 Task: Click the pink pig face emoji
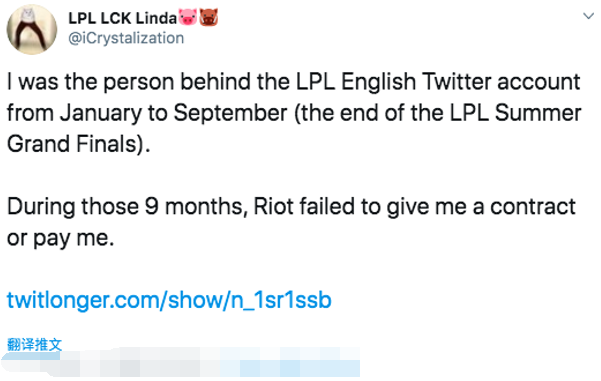click(188, 17)
